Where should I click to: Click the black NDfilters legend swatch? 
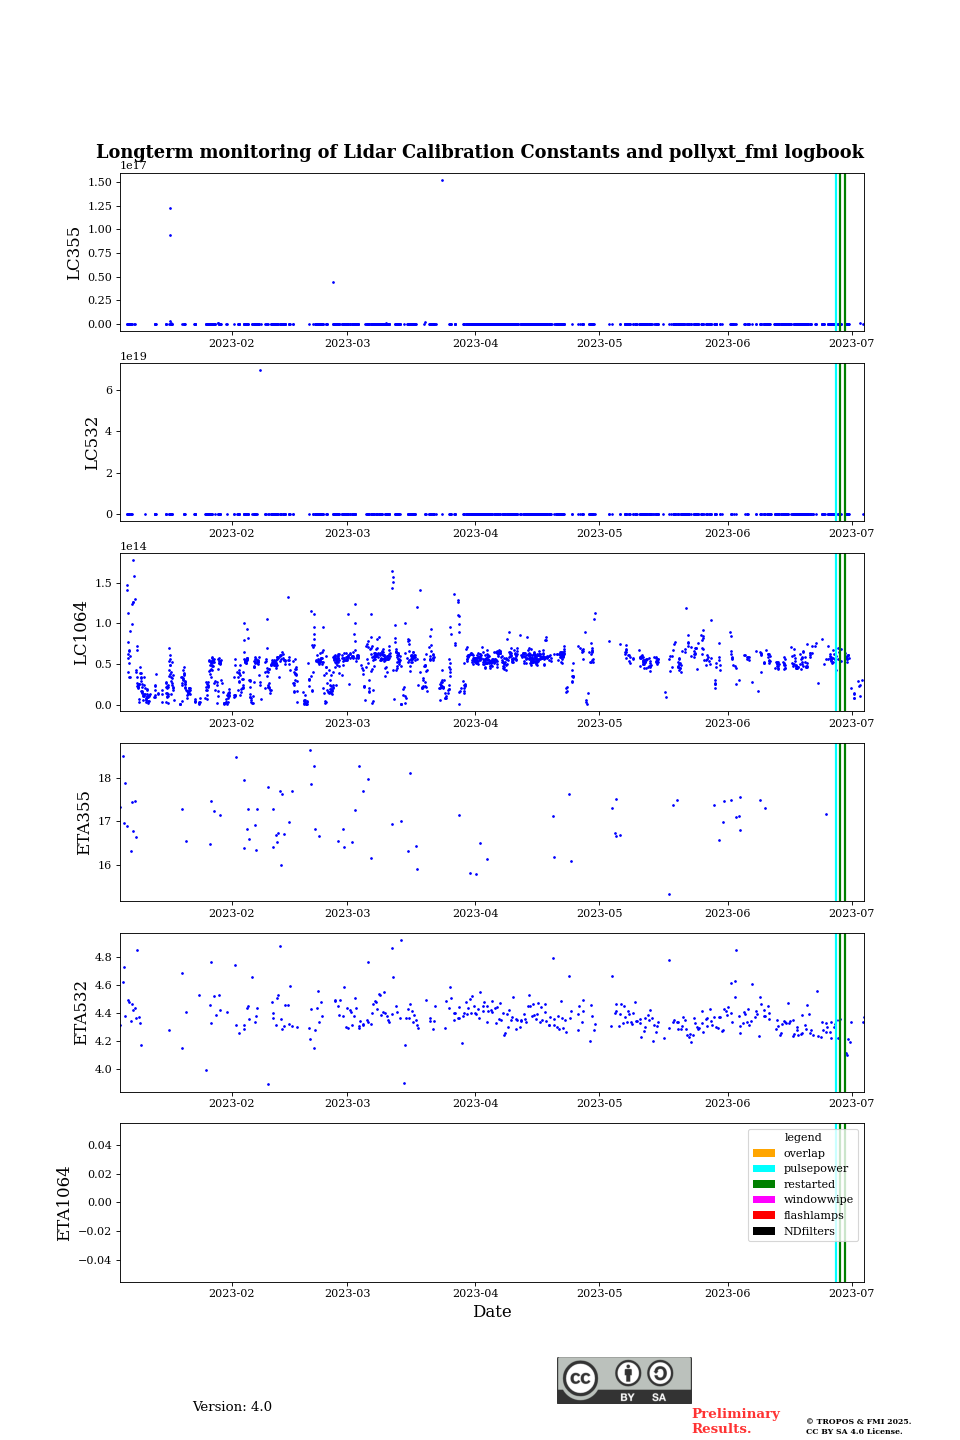pyautogui.click(x=764, y=1231)
